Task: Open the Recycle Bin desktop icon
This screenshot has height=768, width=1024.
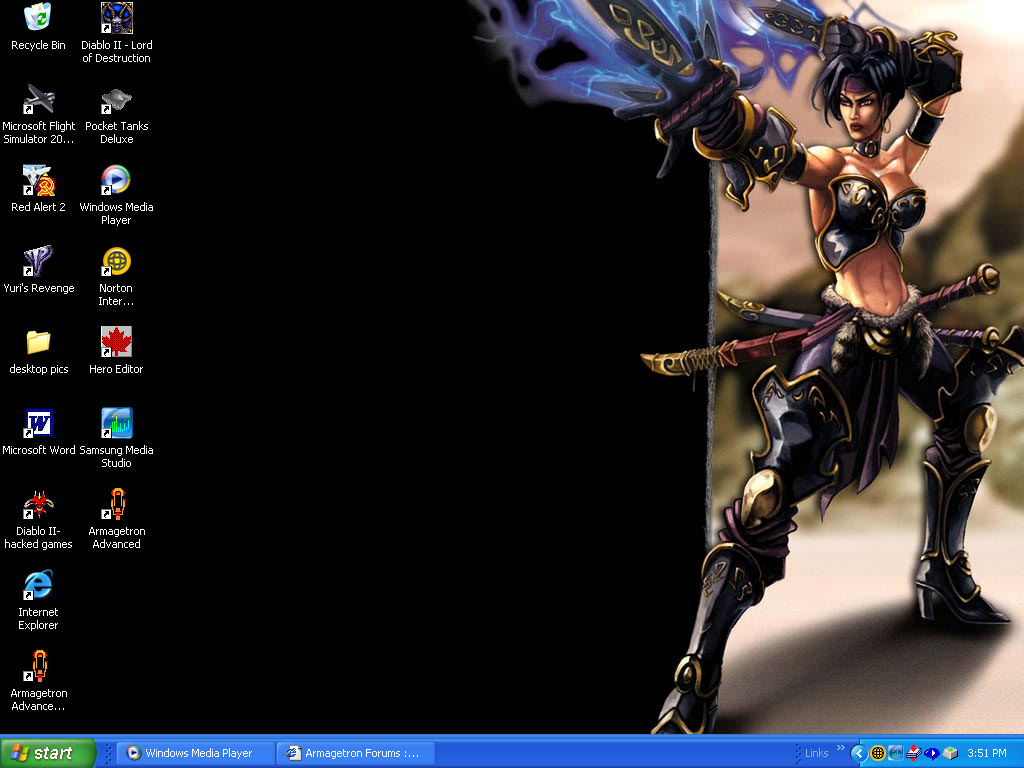Action: point(38,18)
